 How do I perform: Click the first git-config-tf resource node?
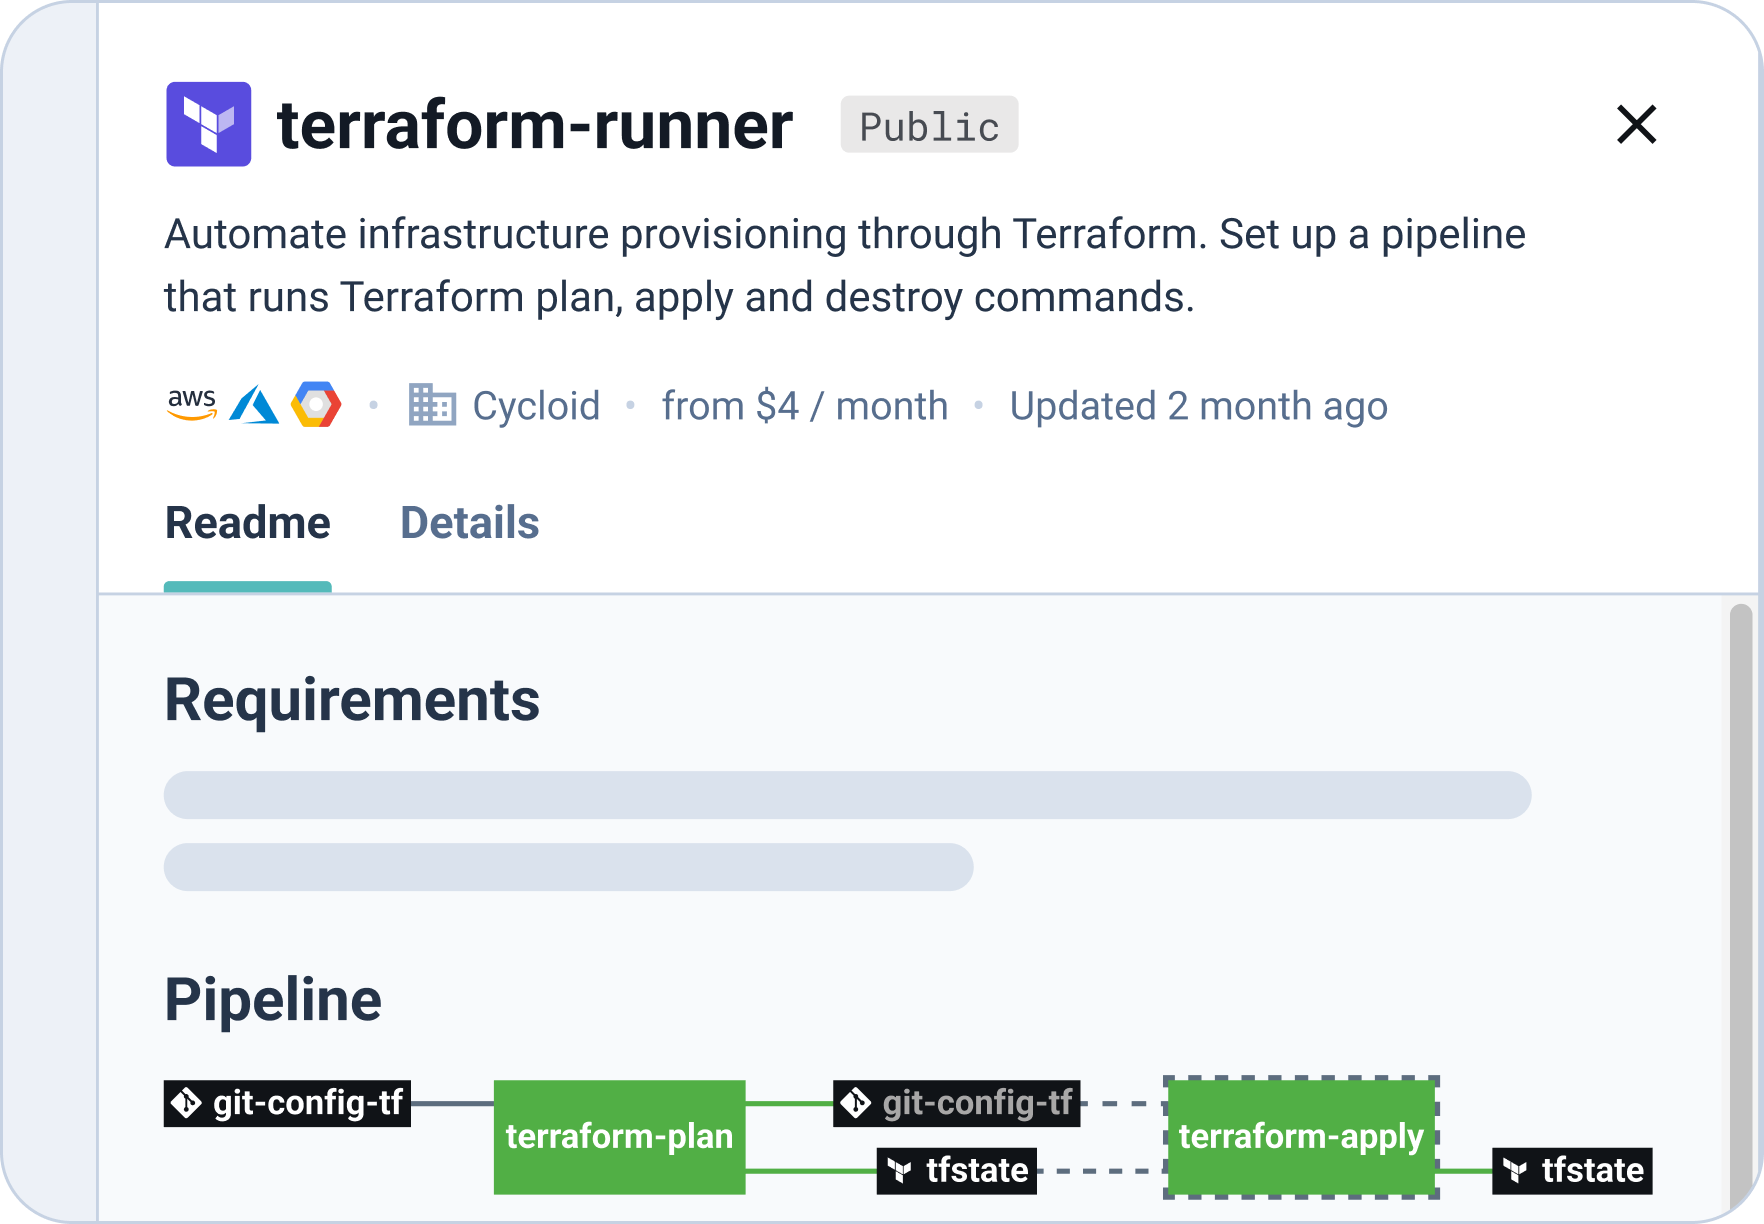[287, 1103]
